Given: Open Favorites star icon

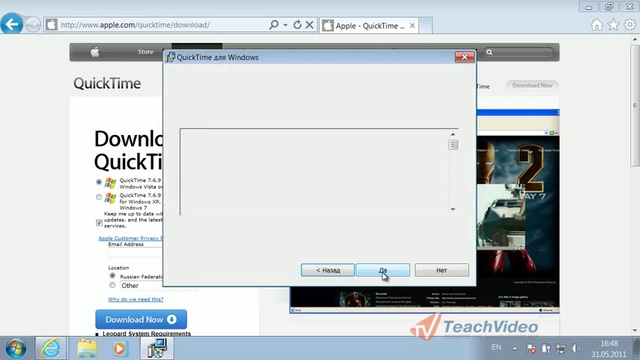Looking at the screenshot, I should pyautogui.click(x=613, y=25).
